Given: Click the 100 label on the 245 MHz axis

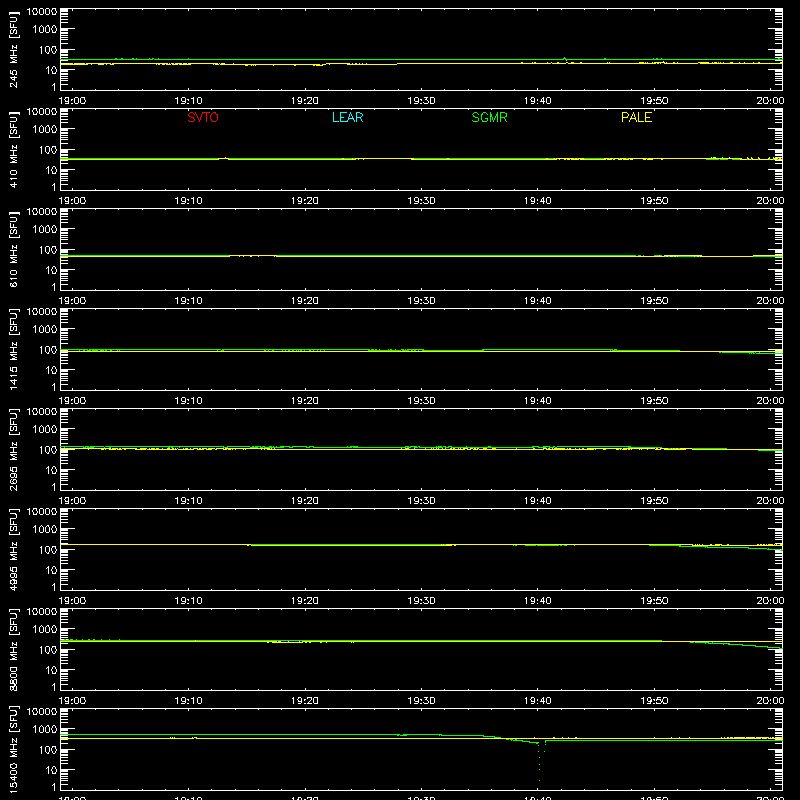Looking at the screenshot, I should pos(48,50).
